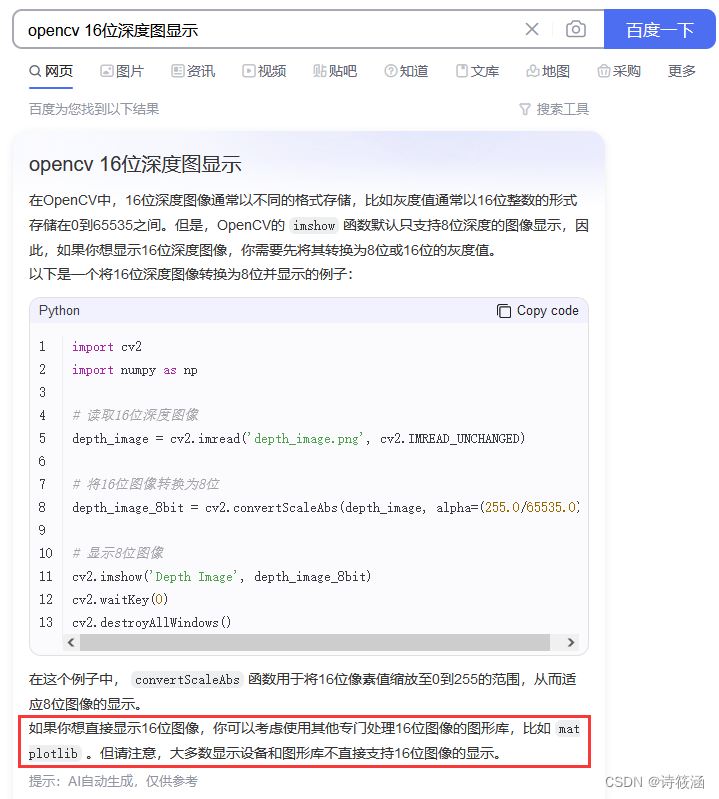This screenshot has height=799, width=719.
Task: Click the cv2.imshow code line
Action: click(222, 576)
